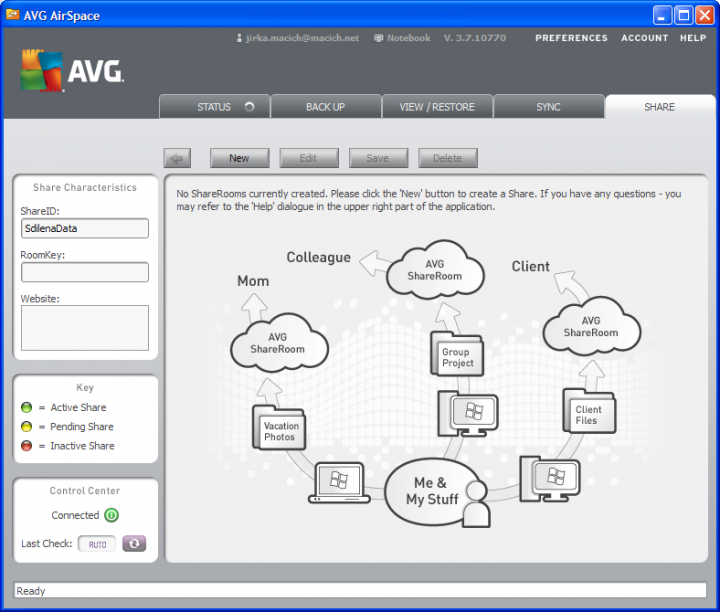Click the version V. 3.7.10770 text
720x612 pixels.
[475, 38]
